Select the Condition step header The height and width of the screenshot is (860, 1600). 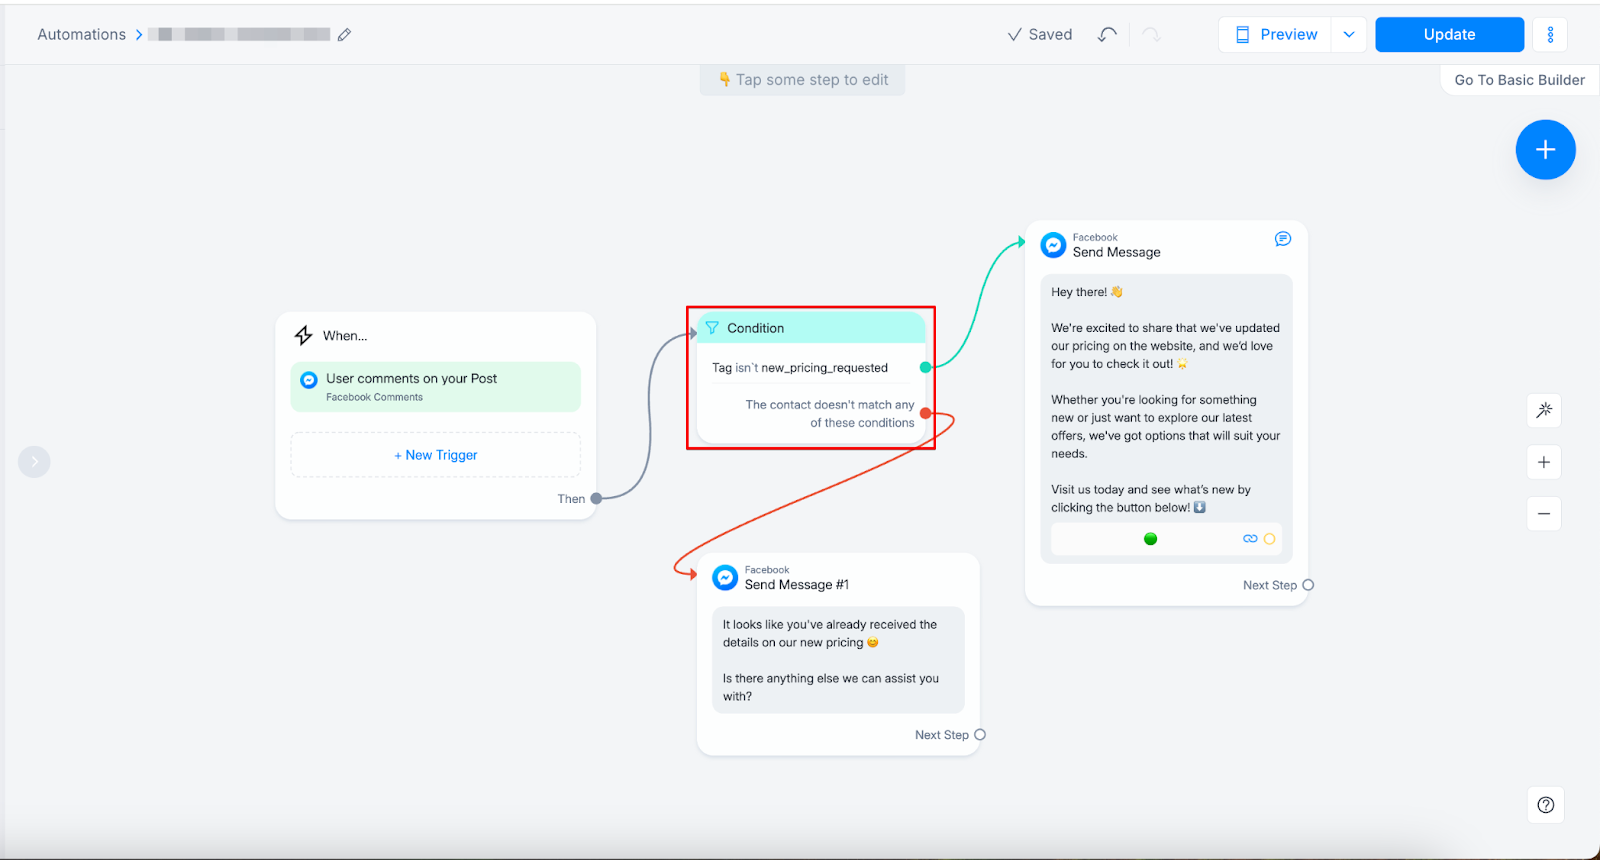[810, 328]
